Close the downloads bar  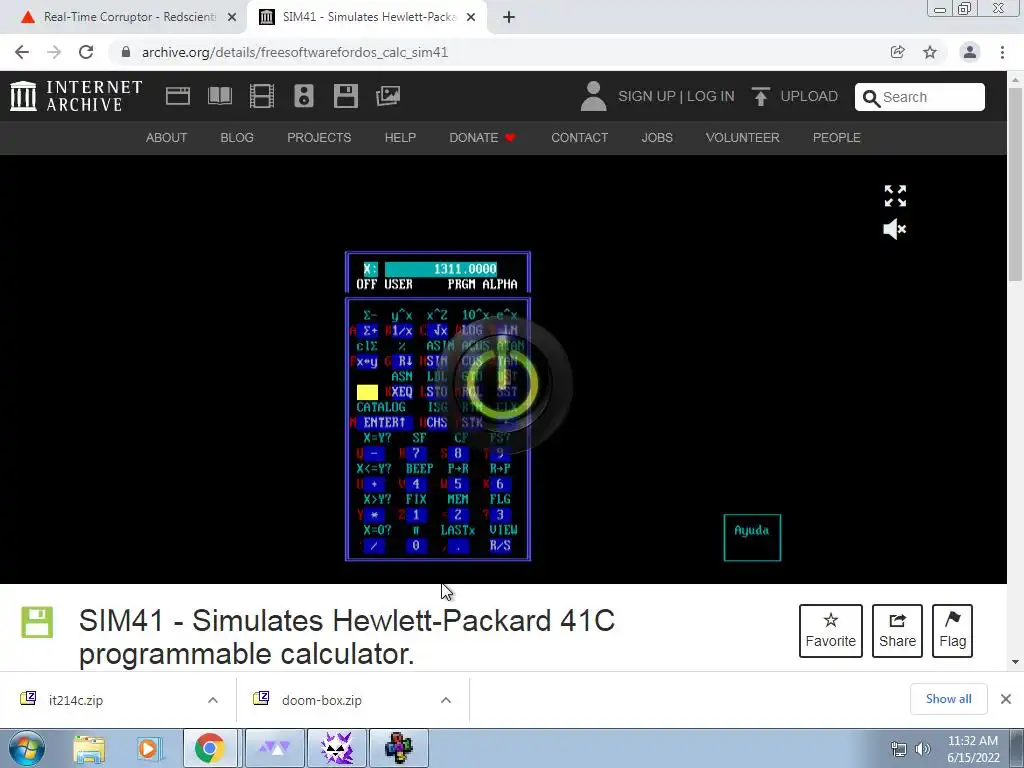1006,699
